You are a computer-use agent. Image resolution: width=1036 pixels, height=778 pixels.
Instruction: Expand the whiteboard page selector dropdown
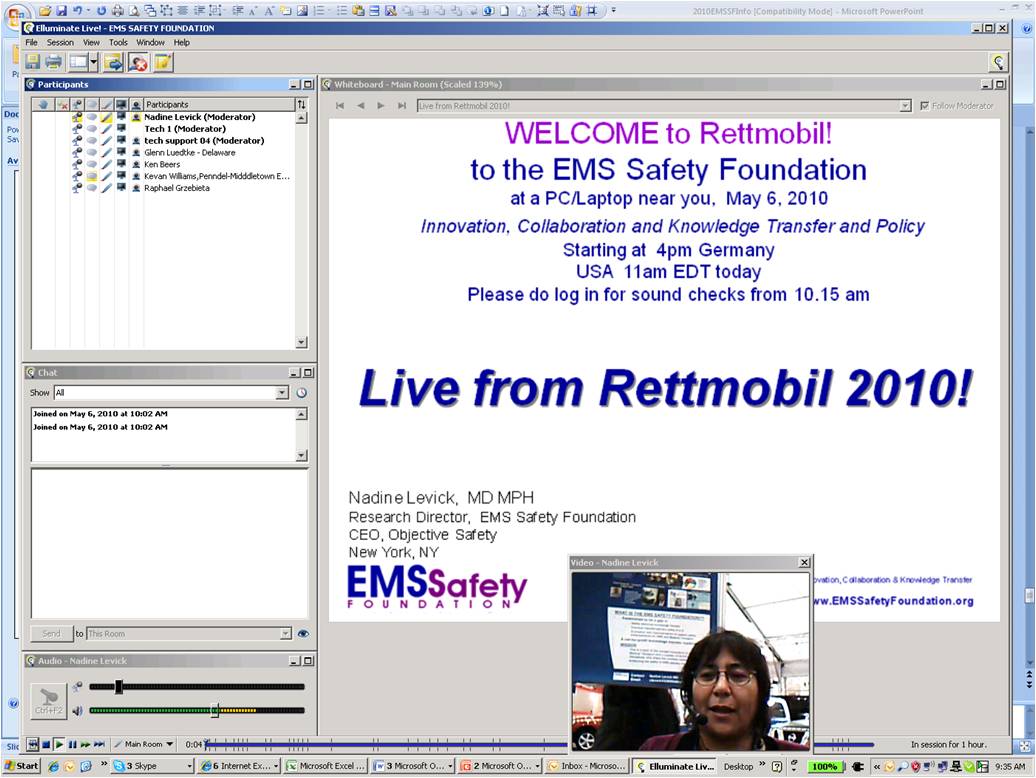point(905,105)
